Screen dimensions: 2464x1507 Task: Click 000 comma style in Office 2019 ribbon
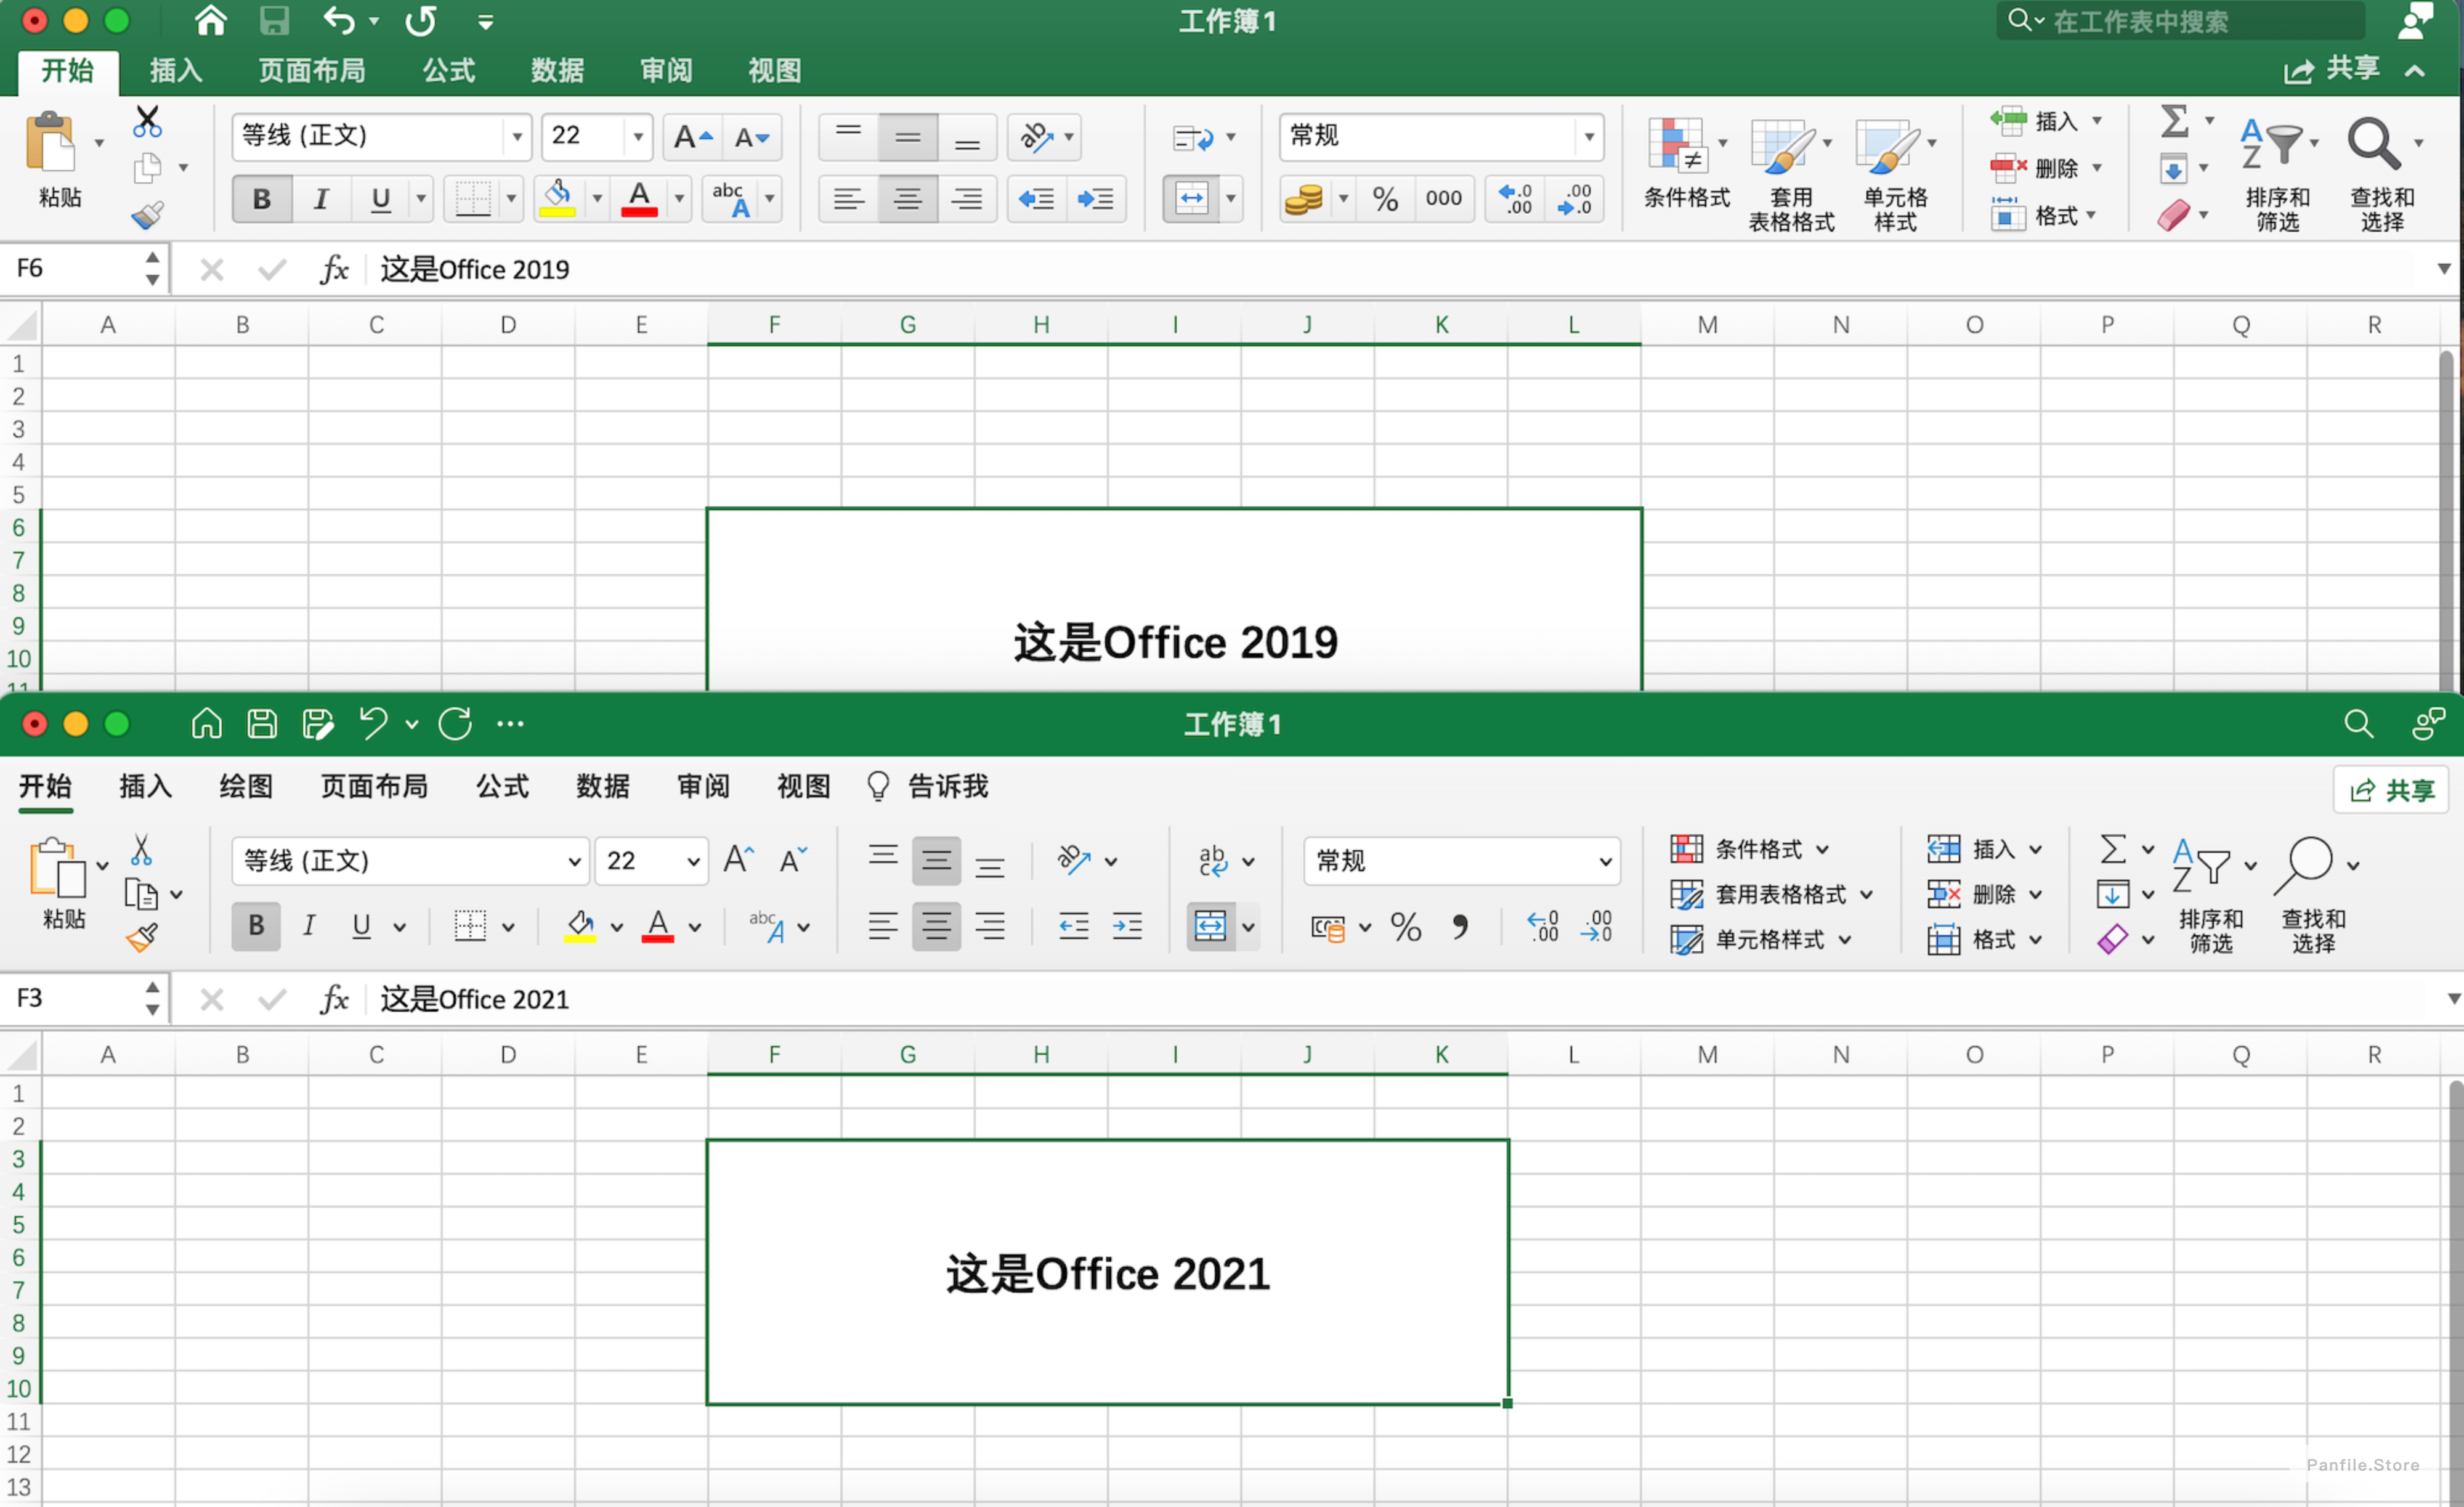pos(1443,199)
